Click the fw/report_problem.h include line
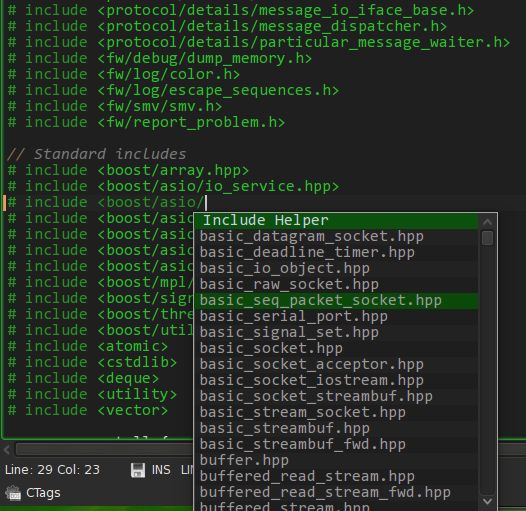The height and width of the screenshot is (511, 526). coord(146,122)
